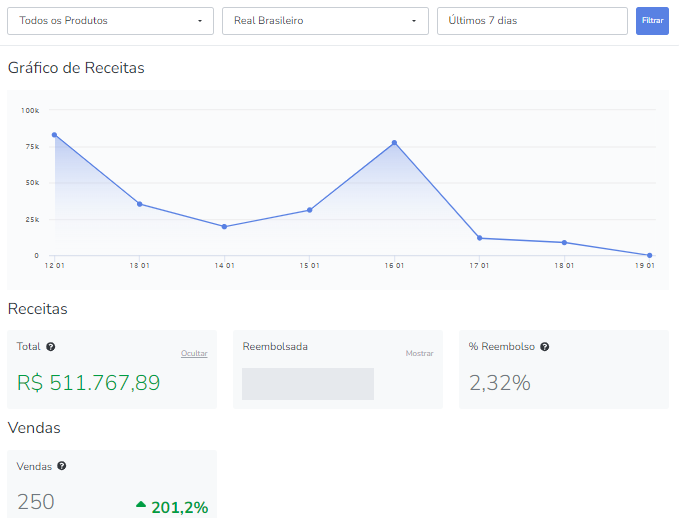Click the Últimos 7 dias date field
Image resolution: width=679 pixels, height=518 pixels.
coord(532,21)
